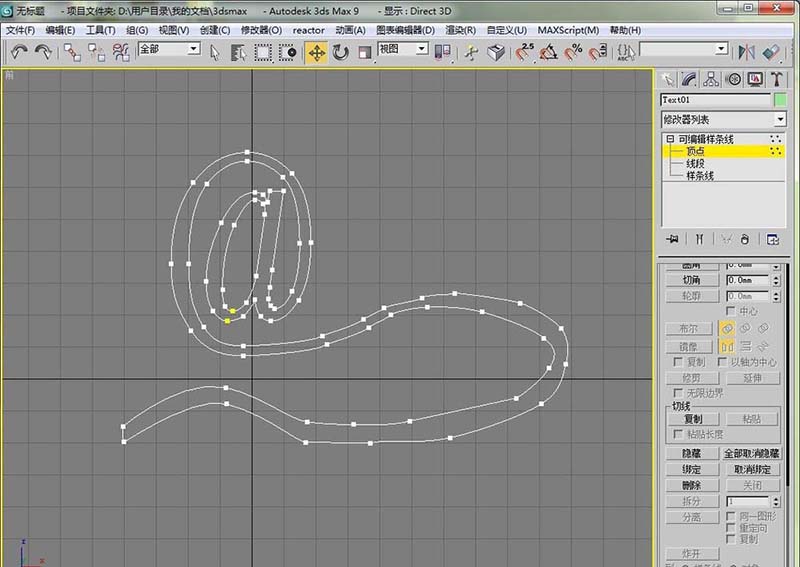Switch to the Display panel tab
The image size is (800, 567).
coord(754,79)
